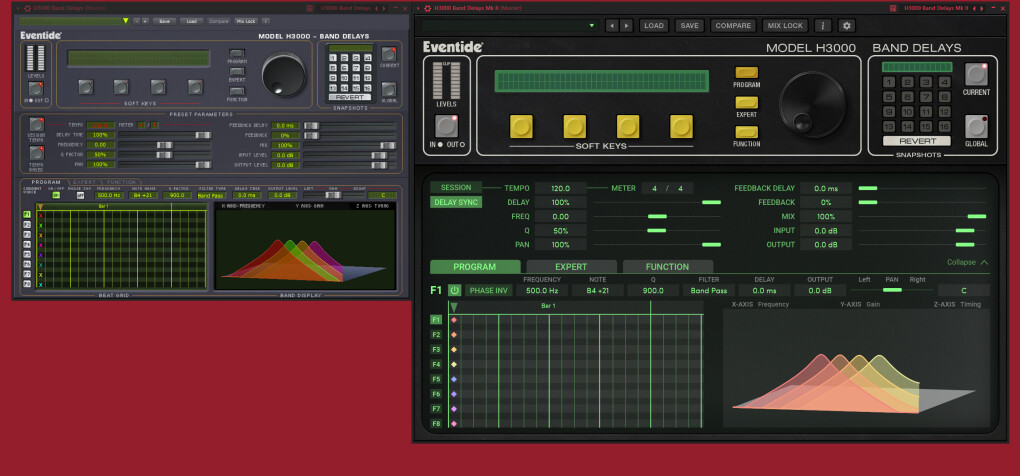Toggle CURRENT snapshot button in Mk II
This screenshot has width=1020, height=476.
tap(976, 74)
